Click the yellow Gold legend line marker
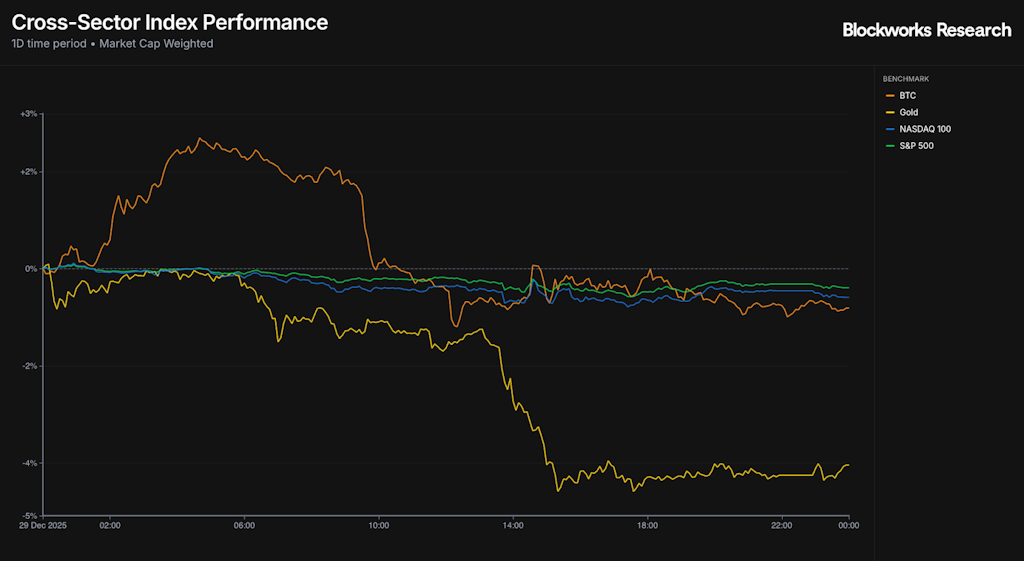Viewport: 1024px width, 561px height. [x=889, y=113]
